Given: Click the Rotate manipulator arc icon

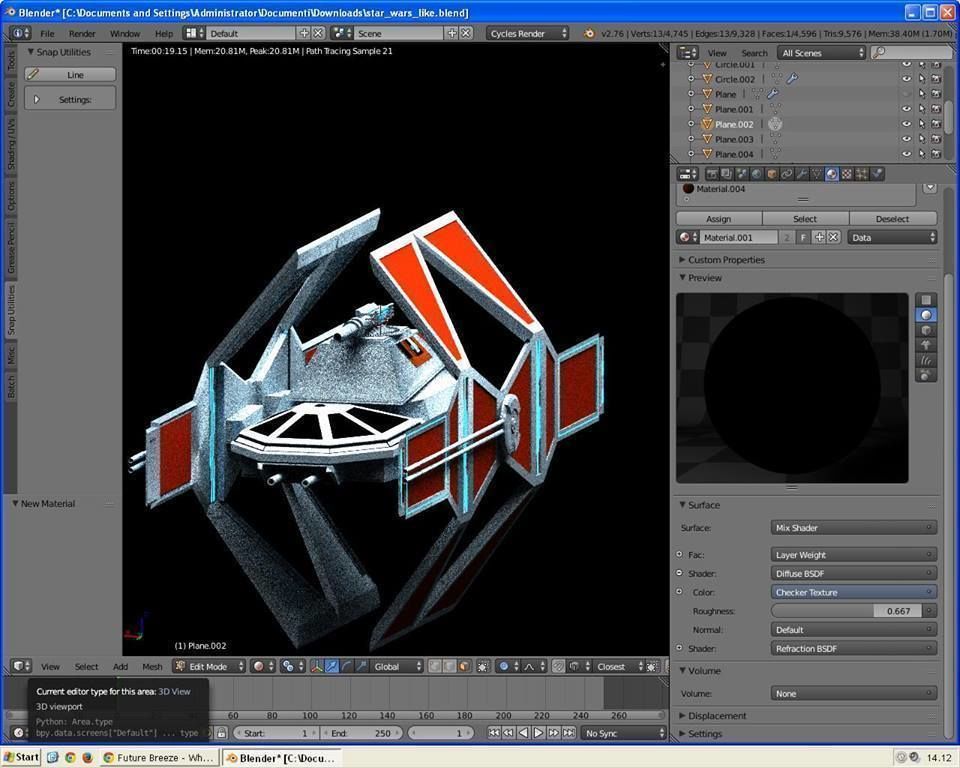Looking at the screenshot, I should [347, 666].
